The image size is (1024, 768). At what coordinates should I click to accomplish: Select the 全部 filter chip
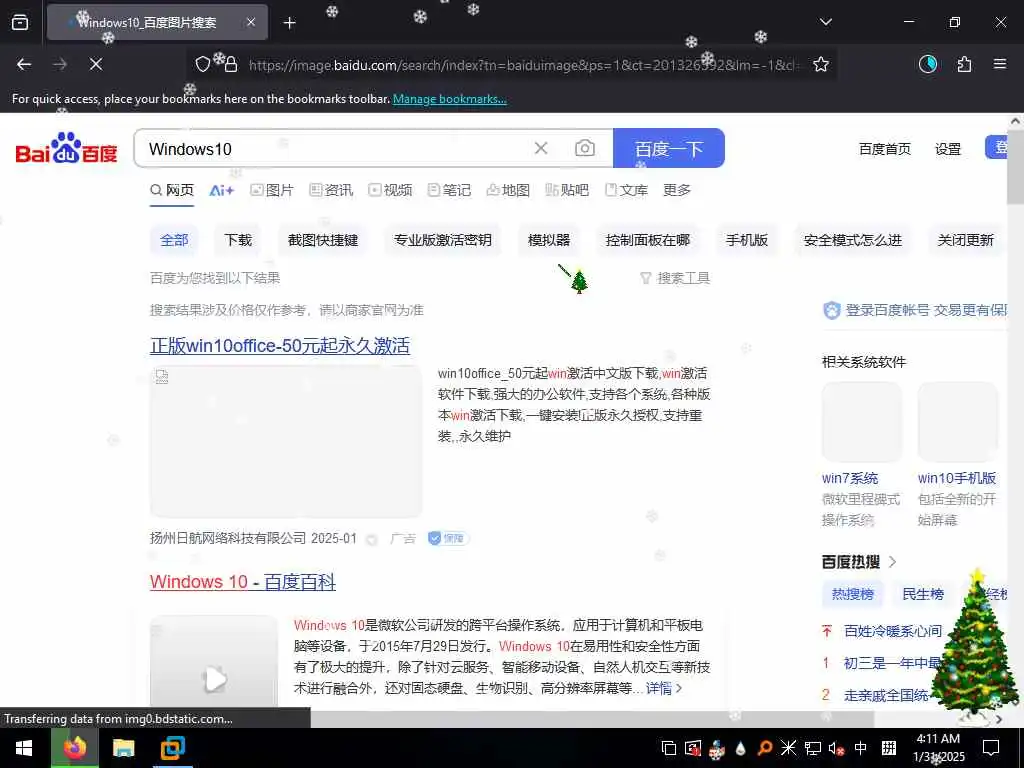pos(174,240)
